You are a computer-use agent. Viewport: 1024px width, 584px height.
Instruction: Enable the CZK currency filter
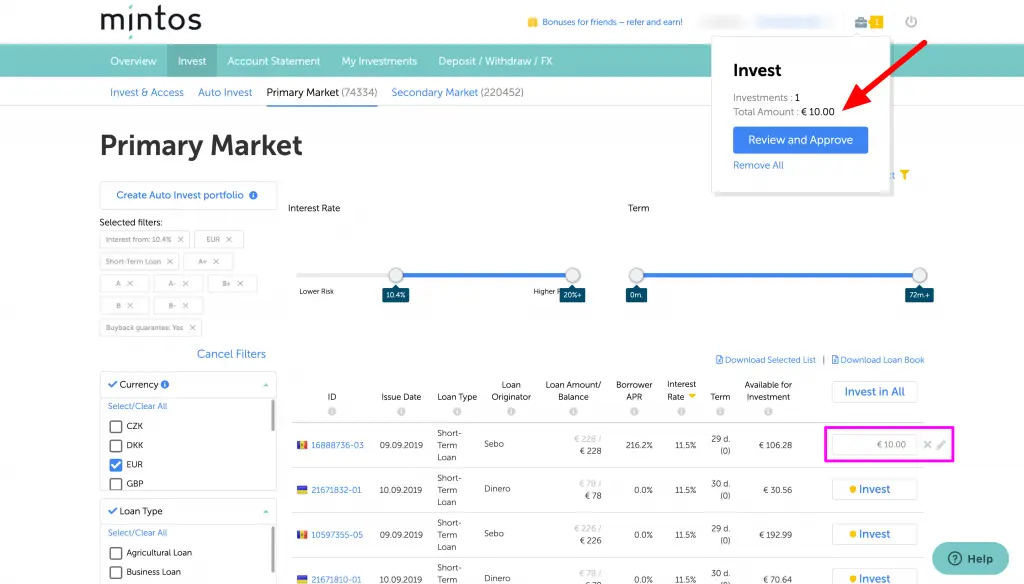pos(115,425)
